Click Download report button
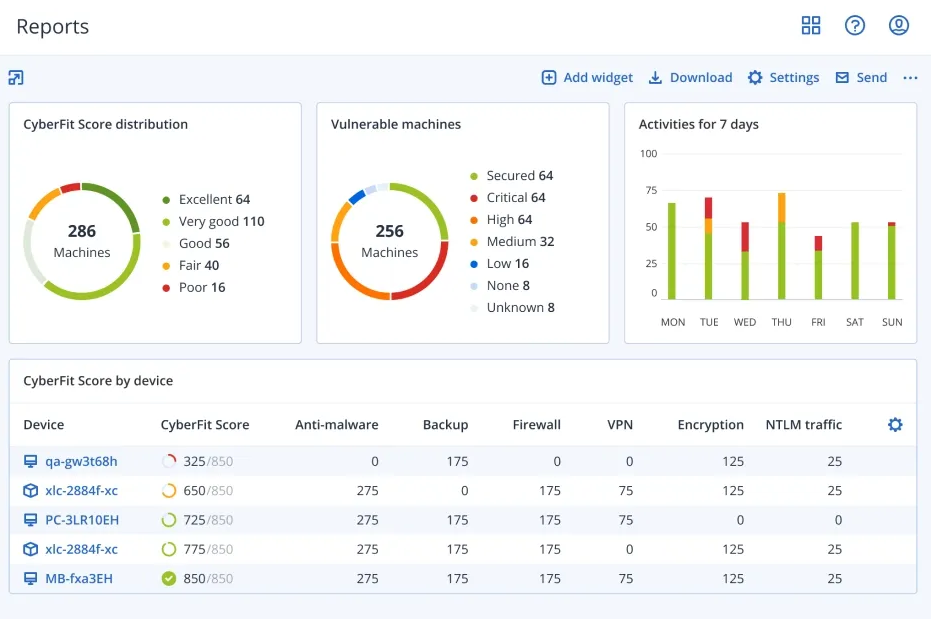This screenshot has height=619, width=931. 690,78
